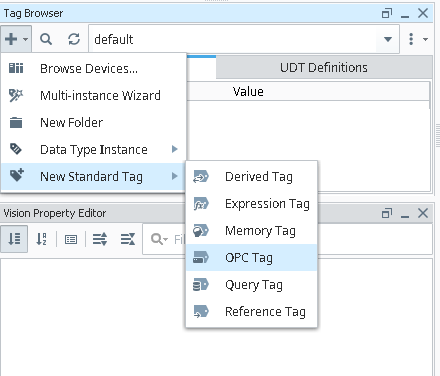Select New Standard Tag entry
This screenshot has height=376, width=440.
(94, 176)
